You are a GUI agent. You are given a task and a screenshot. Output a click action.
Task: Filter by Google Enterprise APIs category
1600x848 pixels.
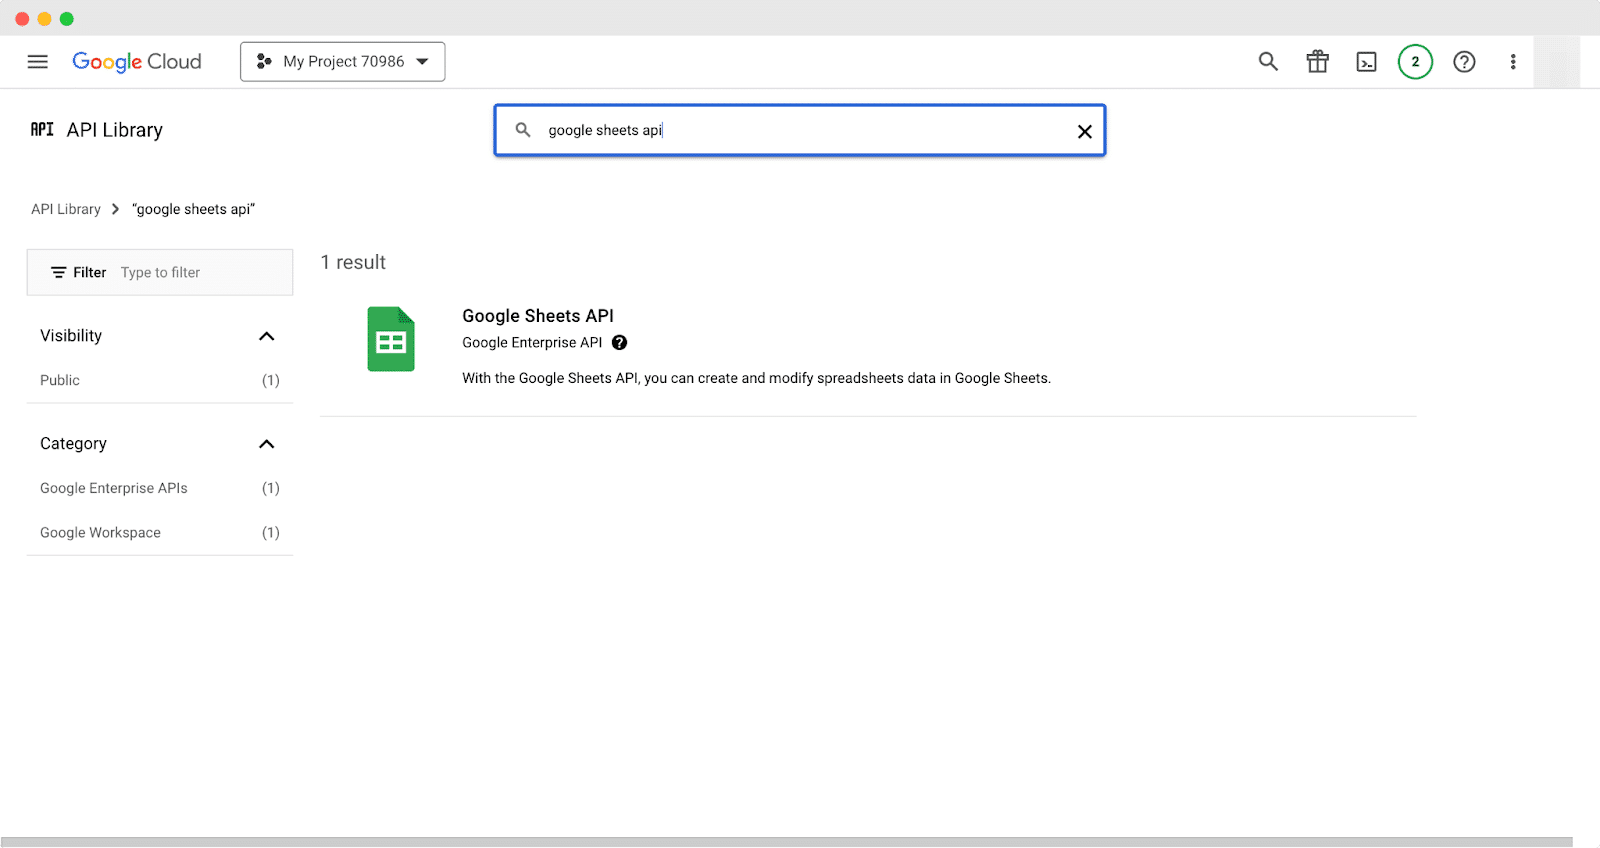160,488
